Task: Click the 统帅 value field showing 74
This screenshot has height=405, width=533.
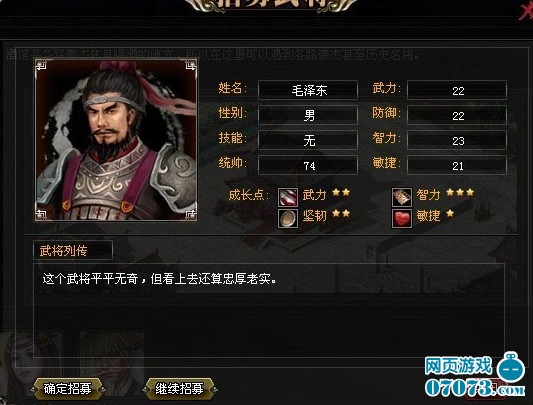Action: [x=308, y=165]
